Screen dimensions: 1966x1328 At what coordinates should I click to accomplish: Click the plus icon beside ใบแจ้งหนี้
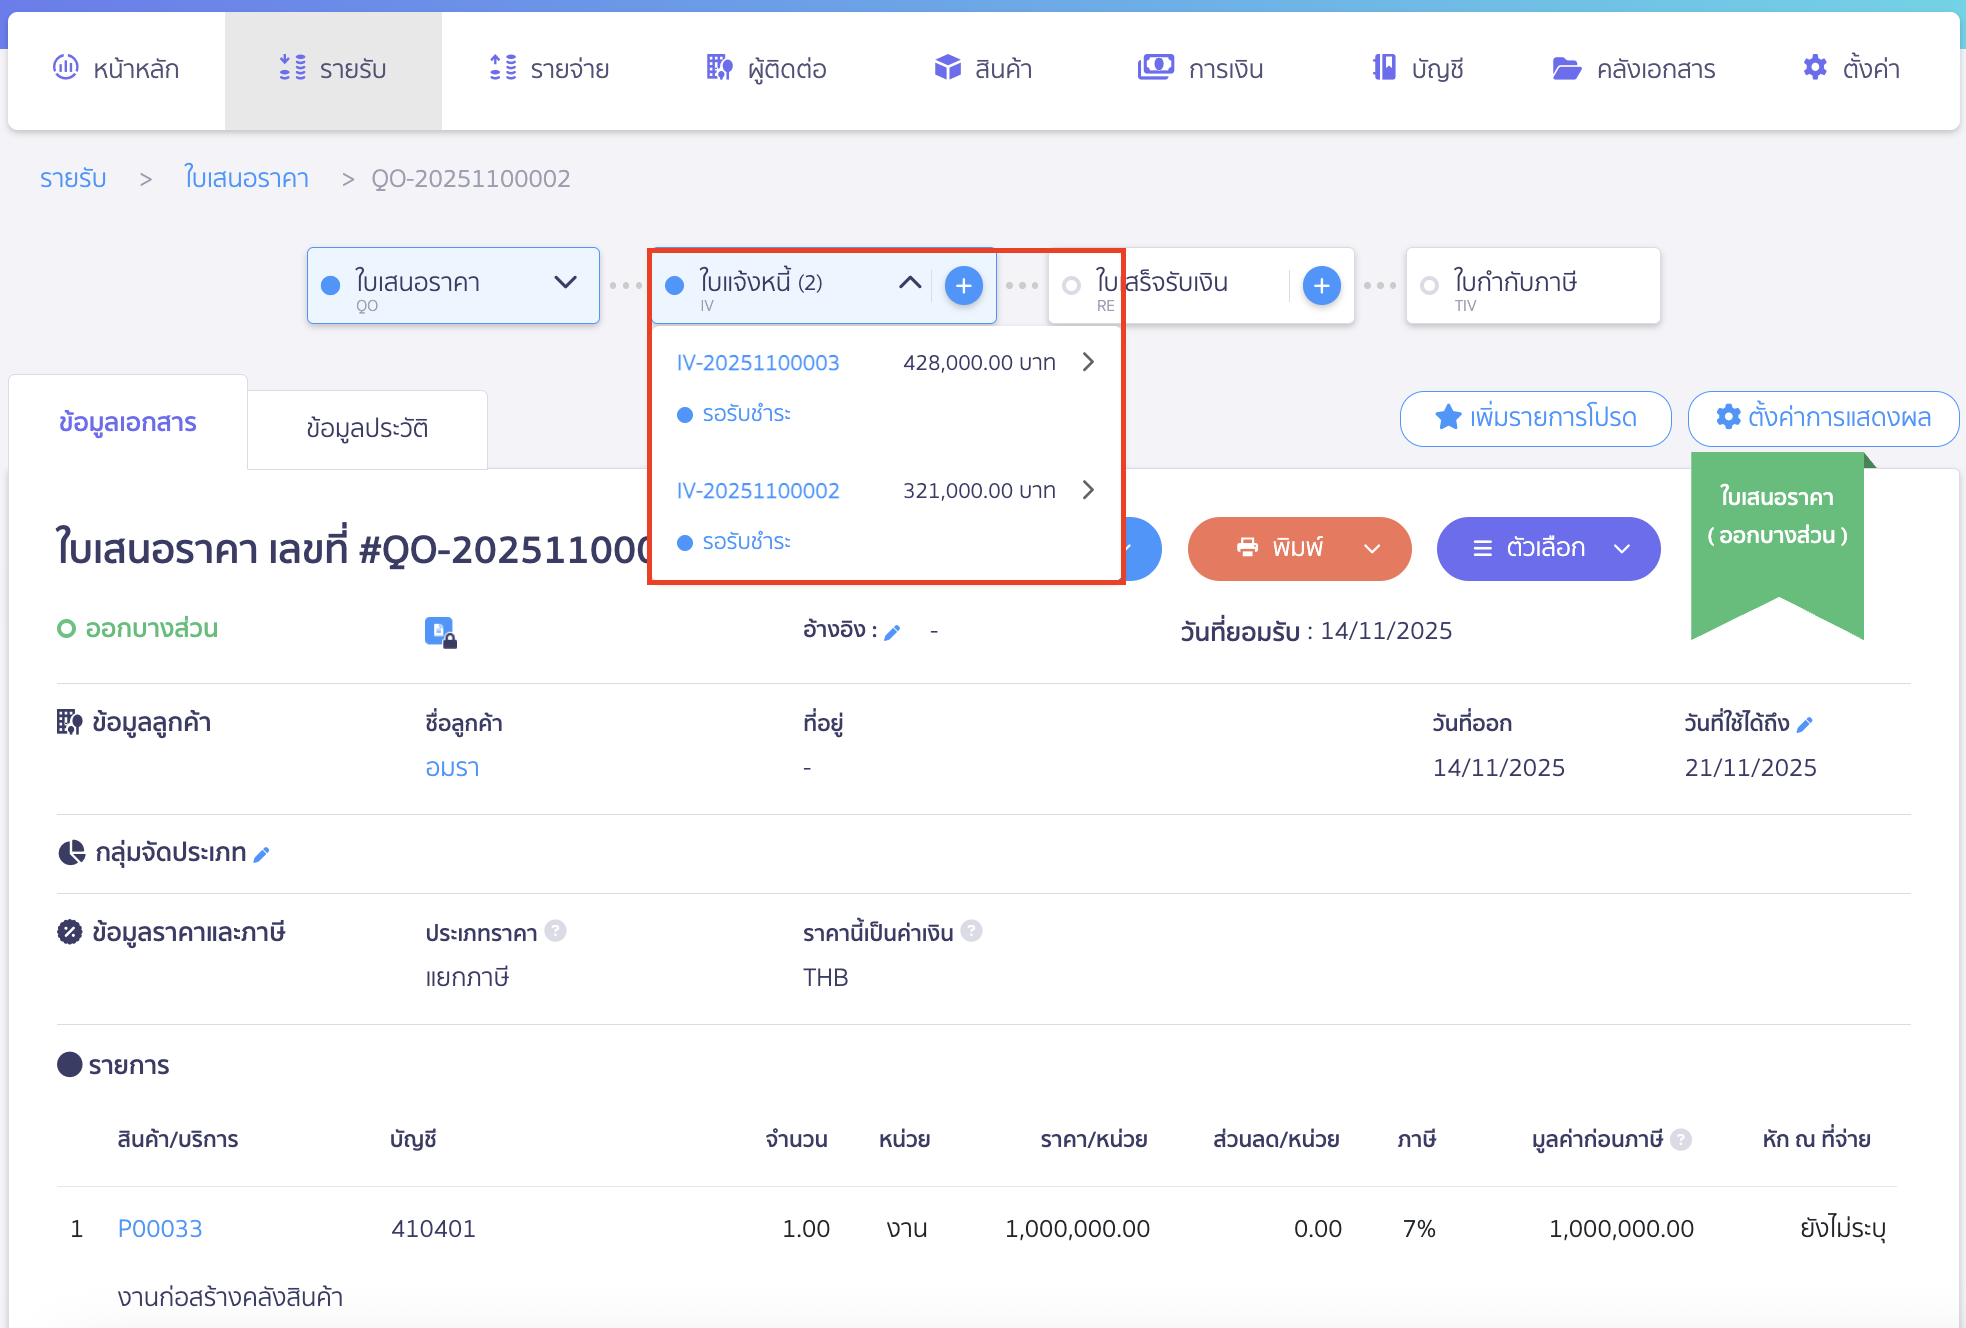[963, 286]
